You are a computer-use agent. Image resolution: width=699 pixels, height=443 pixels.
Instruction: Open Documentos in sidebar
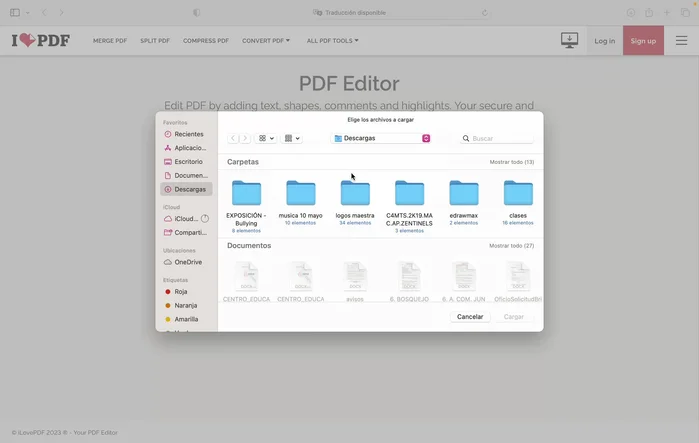tap(186, 176)
